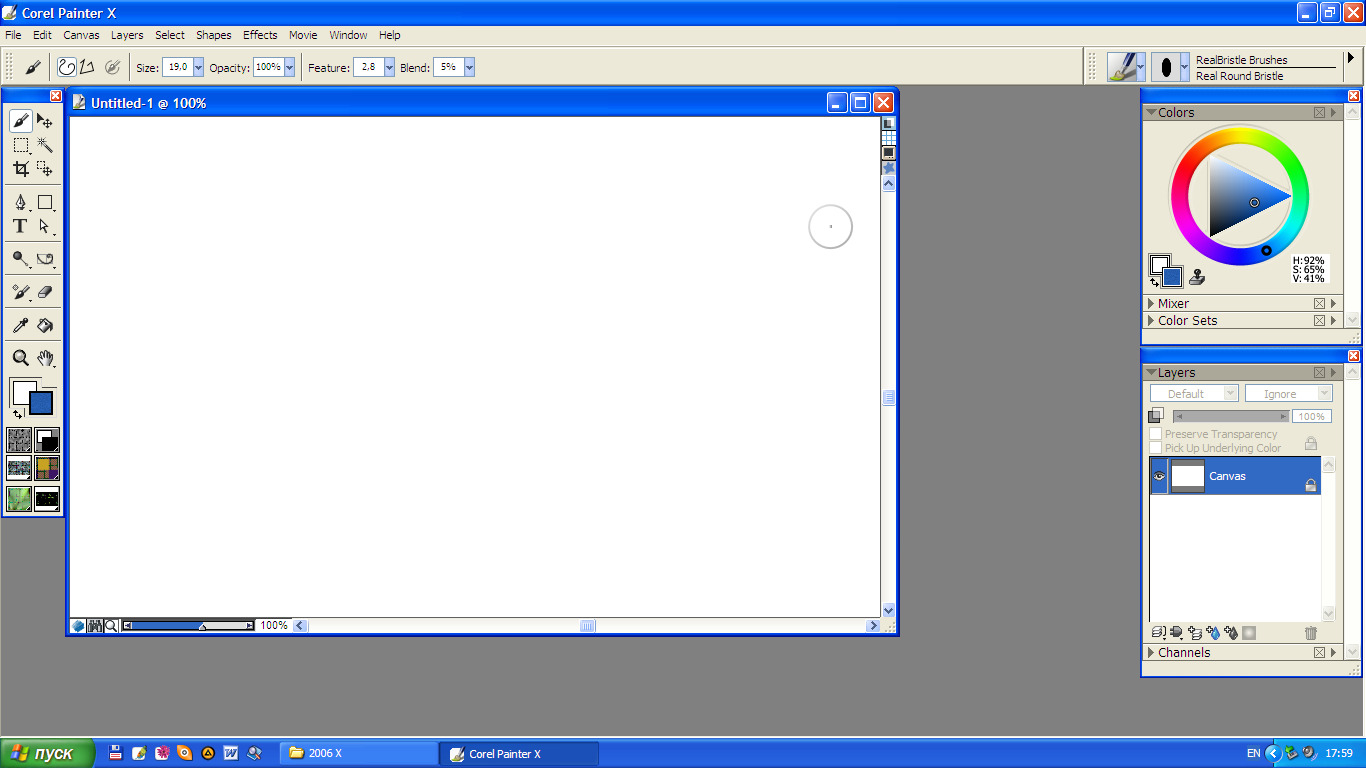The width and height of the screenshot is (1366, 768).
Task: Pick the Eraser tool
Action: click(x=45, y=293)
